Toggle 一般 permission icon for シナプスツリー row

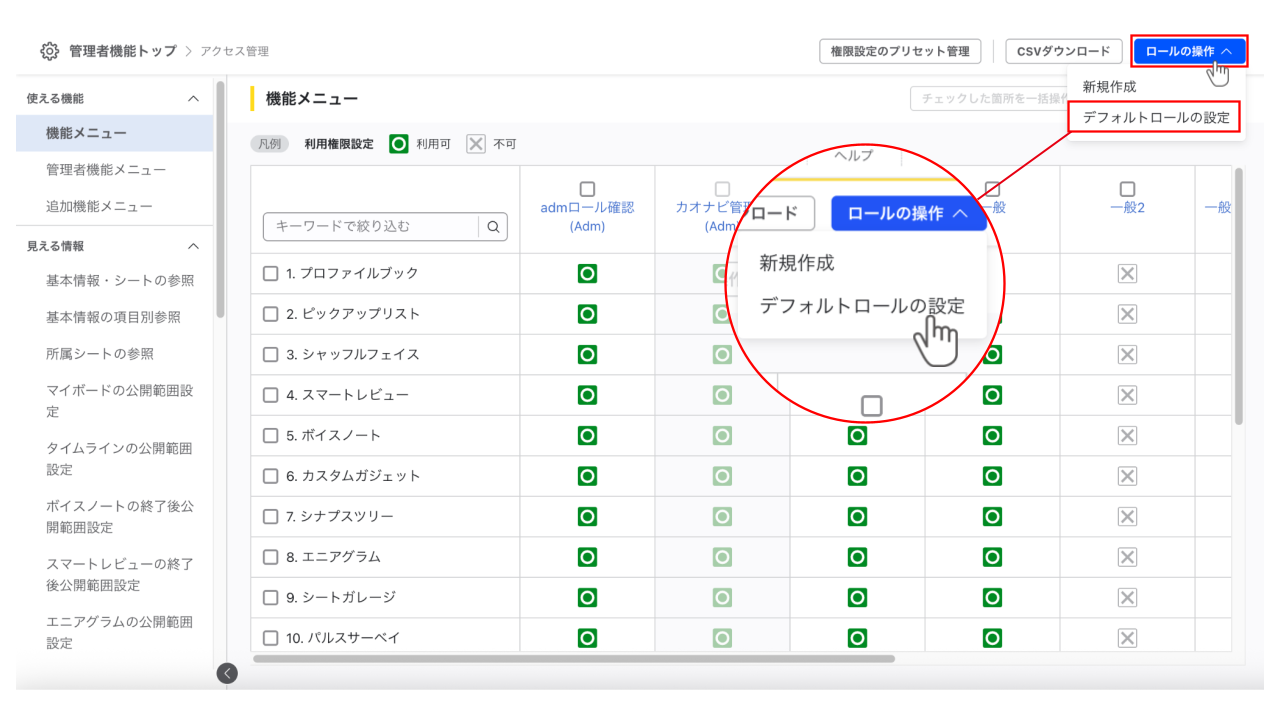pyautogui.click(x=992, y=516)
